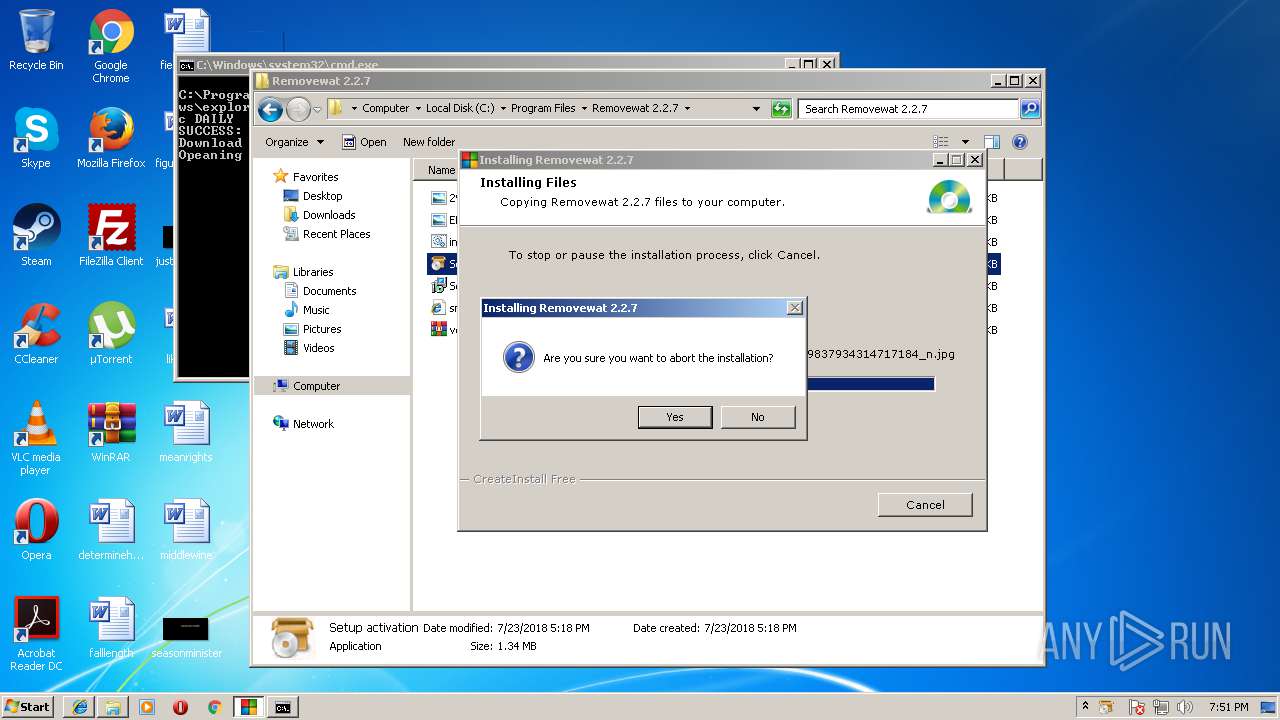The height and width of the screenshot is (720, 1280).
Task: Open Recent Places in navigation pane
Action: [336, 234]
